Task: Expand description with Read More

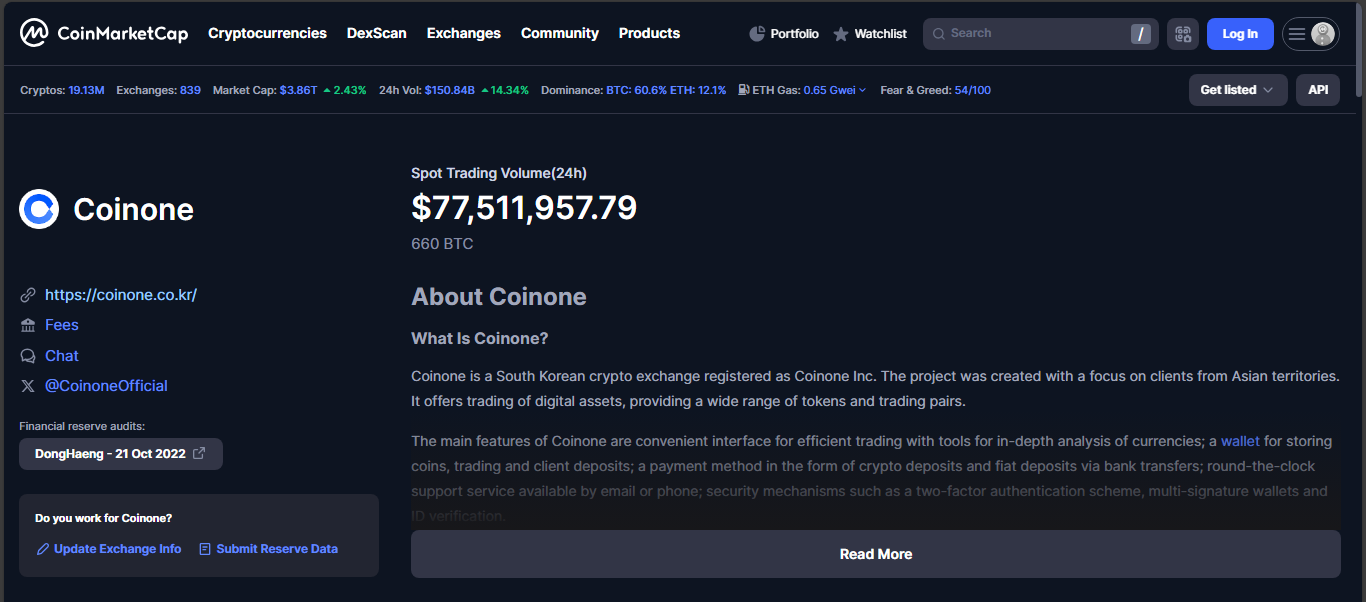Action: (x=875, y=554)
